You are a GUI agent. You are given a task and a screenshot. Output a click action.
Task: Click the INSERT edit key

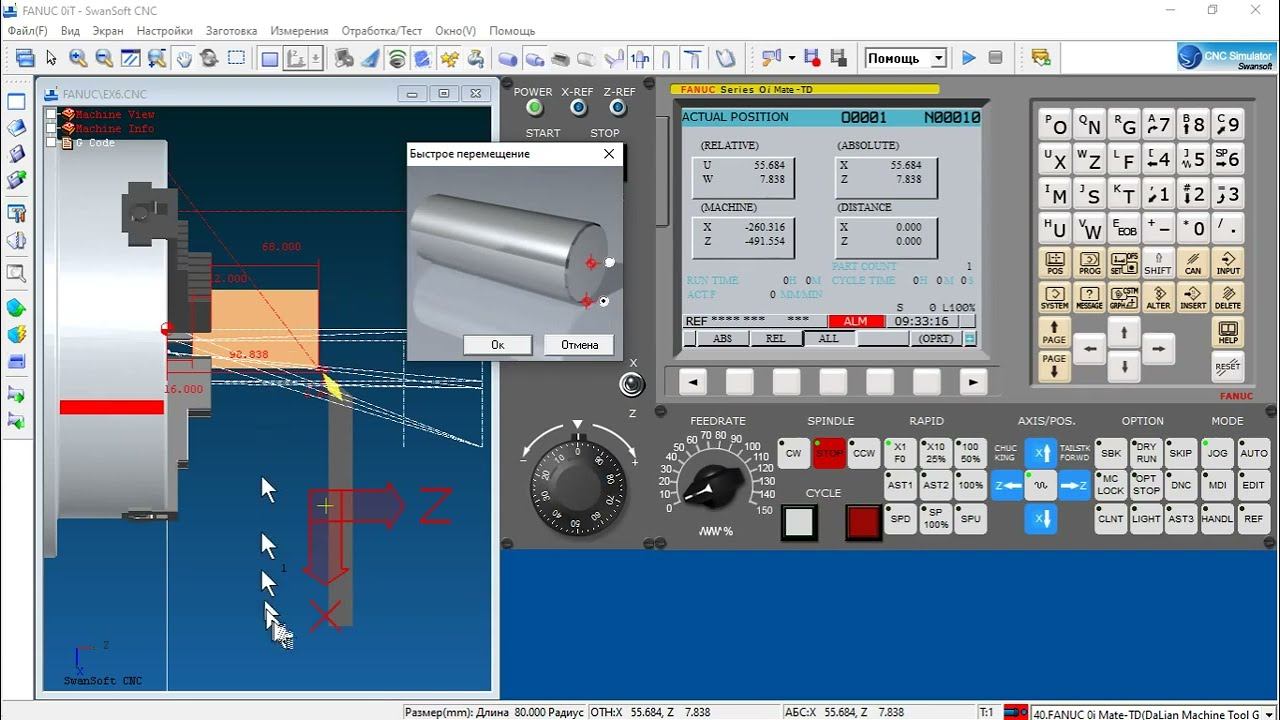pos(1193,298)
